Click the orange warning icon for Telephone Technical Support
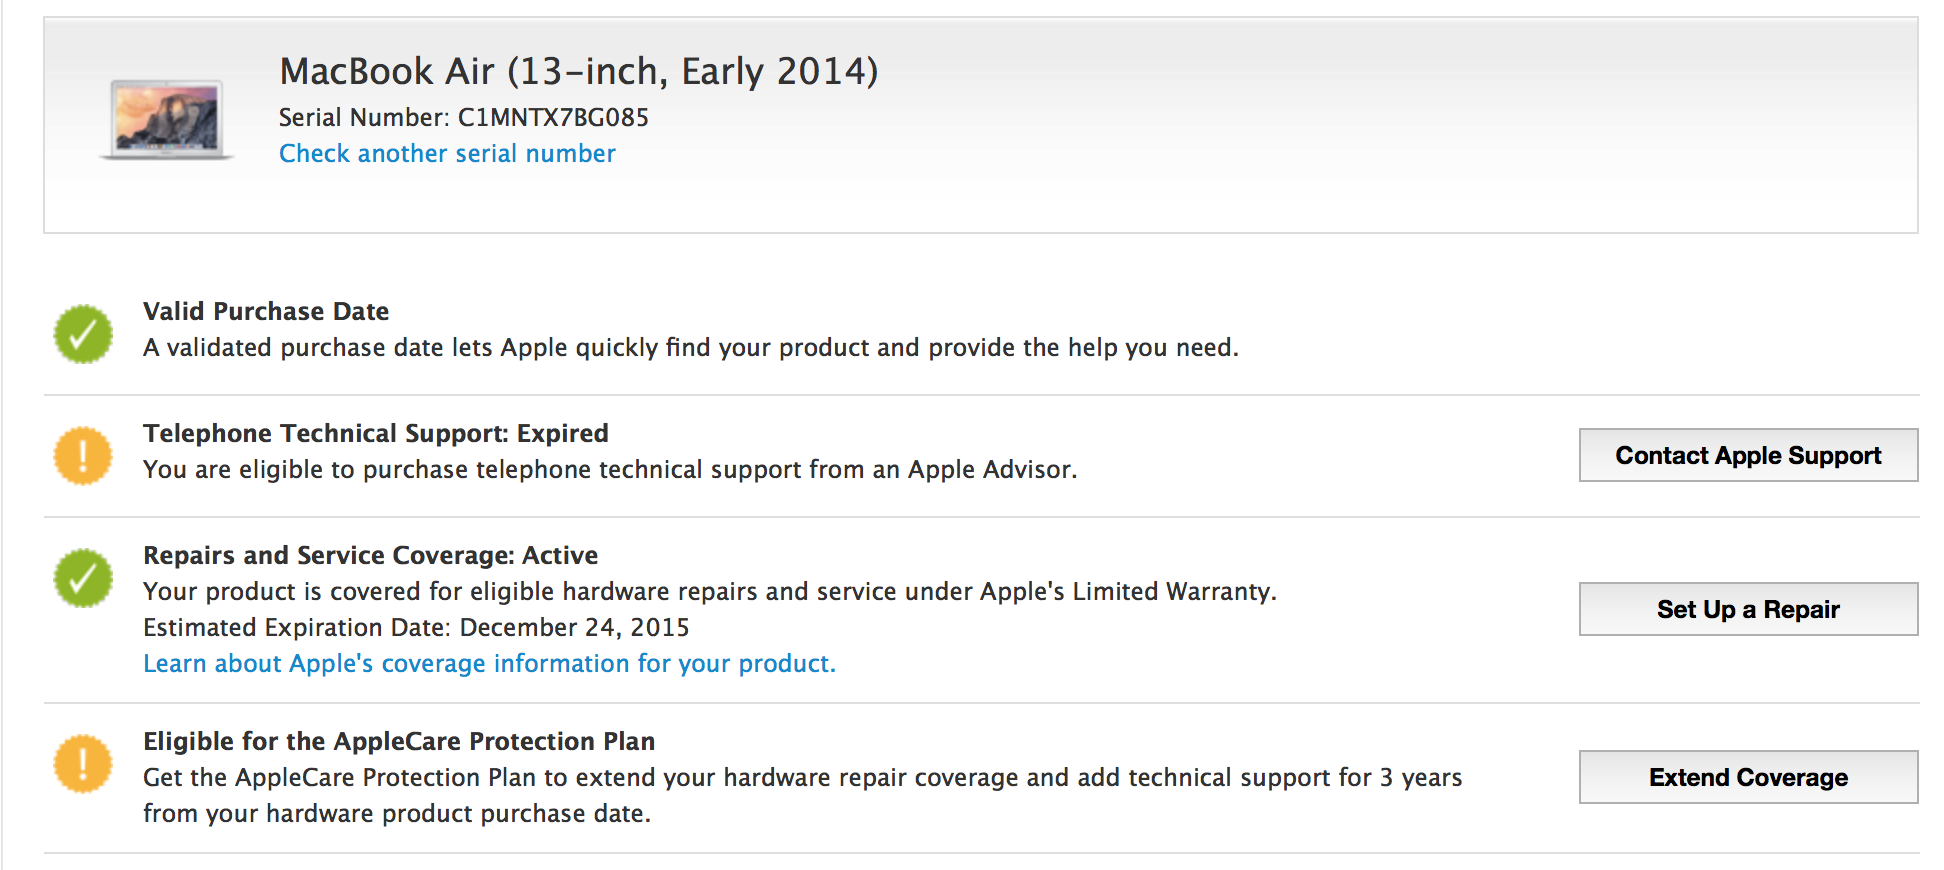The width and height of the screenshot is (1944, 870). pyautogui.click(x=83, y=456)
